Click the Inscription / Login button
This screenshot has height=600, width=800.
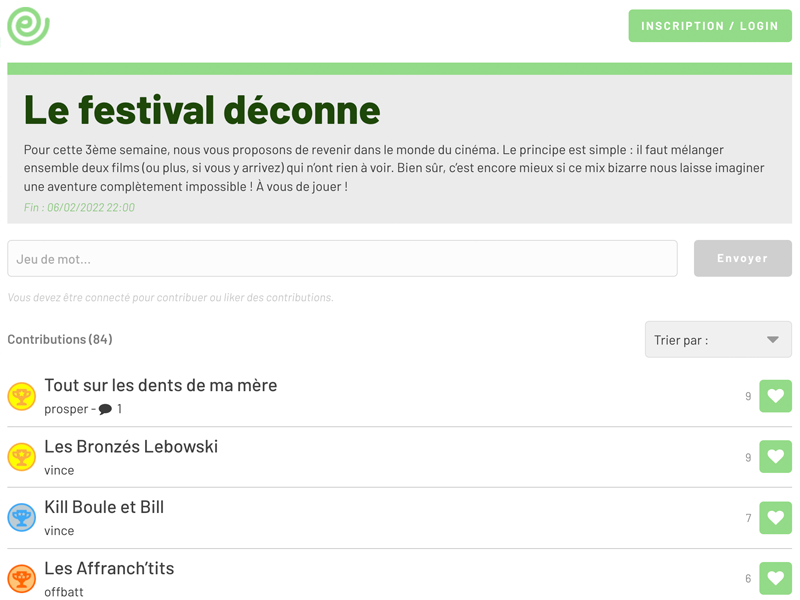(709, 26)
